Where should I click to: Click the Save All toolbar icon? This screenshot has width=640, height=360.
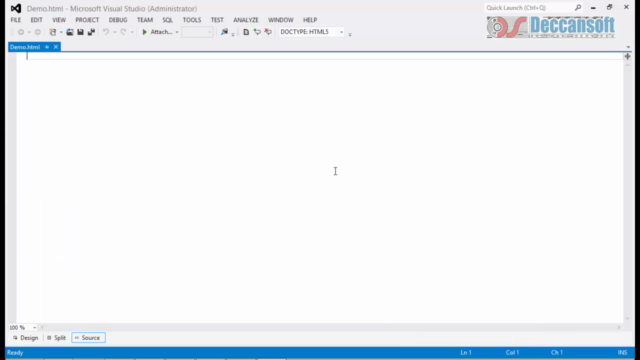coord(91,32)
